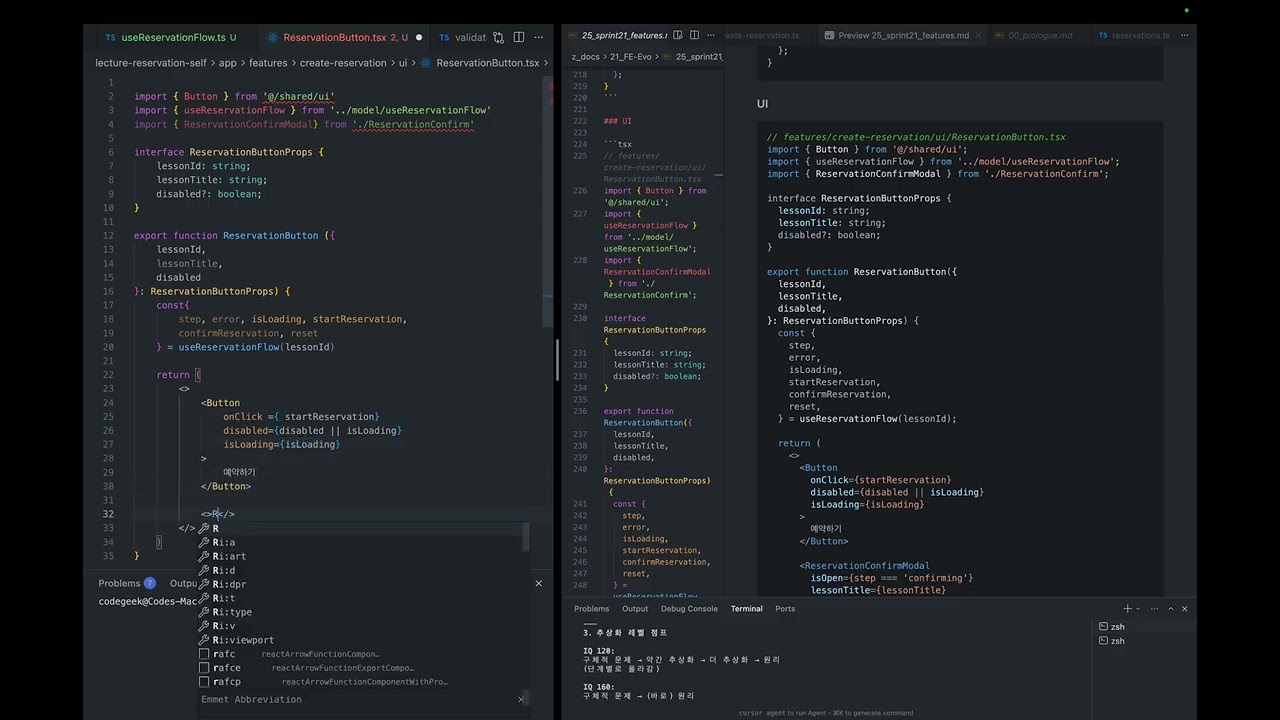
Task: Click the left editor minimap scrollbar
Action: [x=550, y=200]
